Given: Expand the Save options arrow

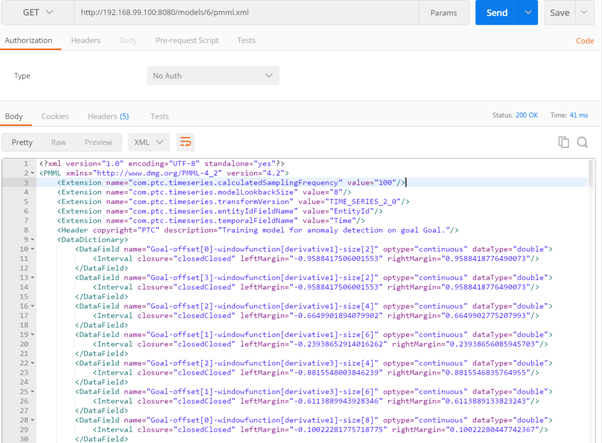Looking at the screenshot, I should click(584, 13).
